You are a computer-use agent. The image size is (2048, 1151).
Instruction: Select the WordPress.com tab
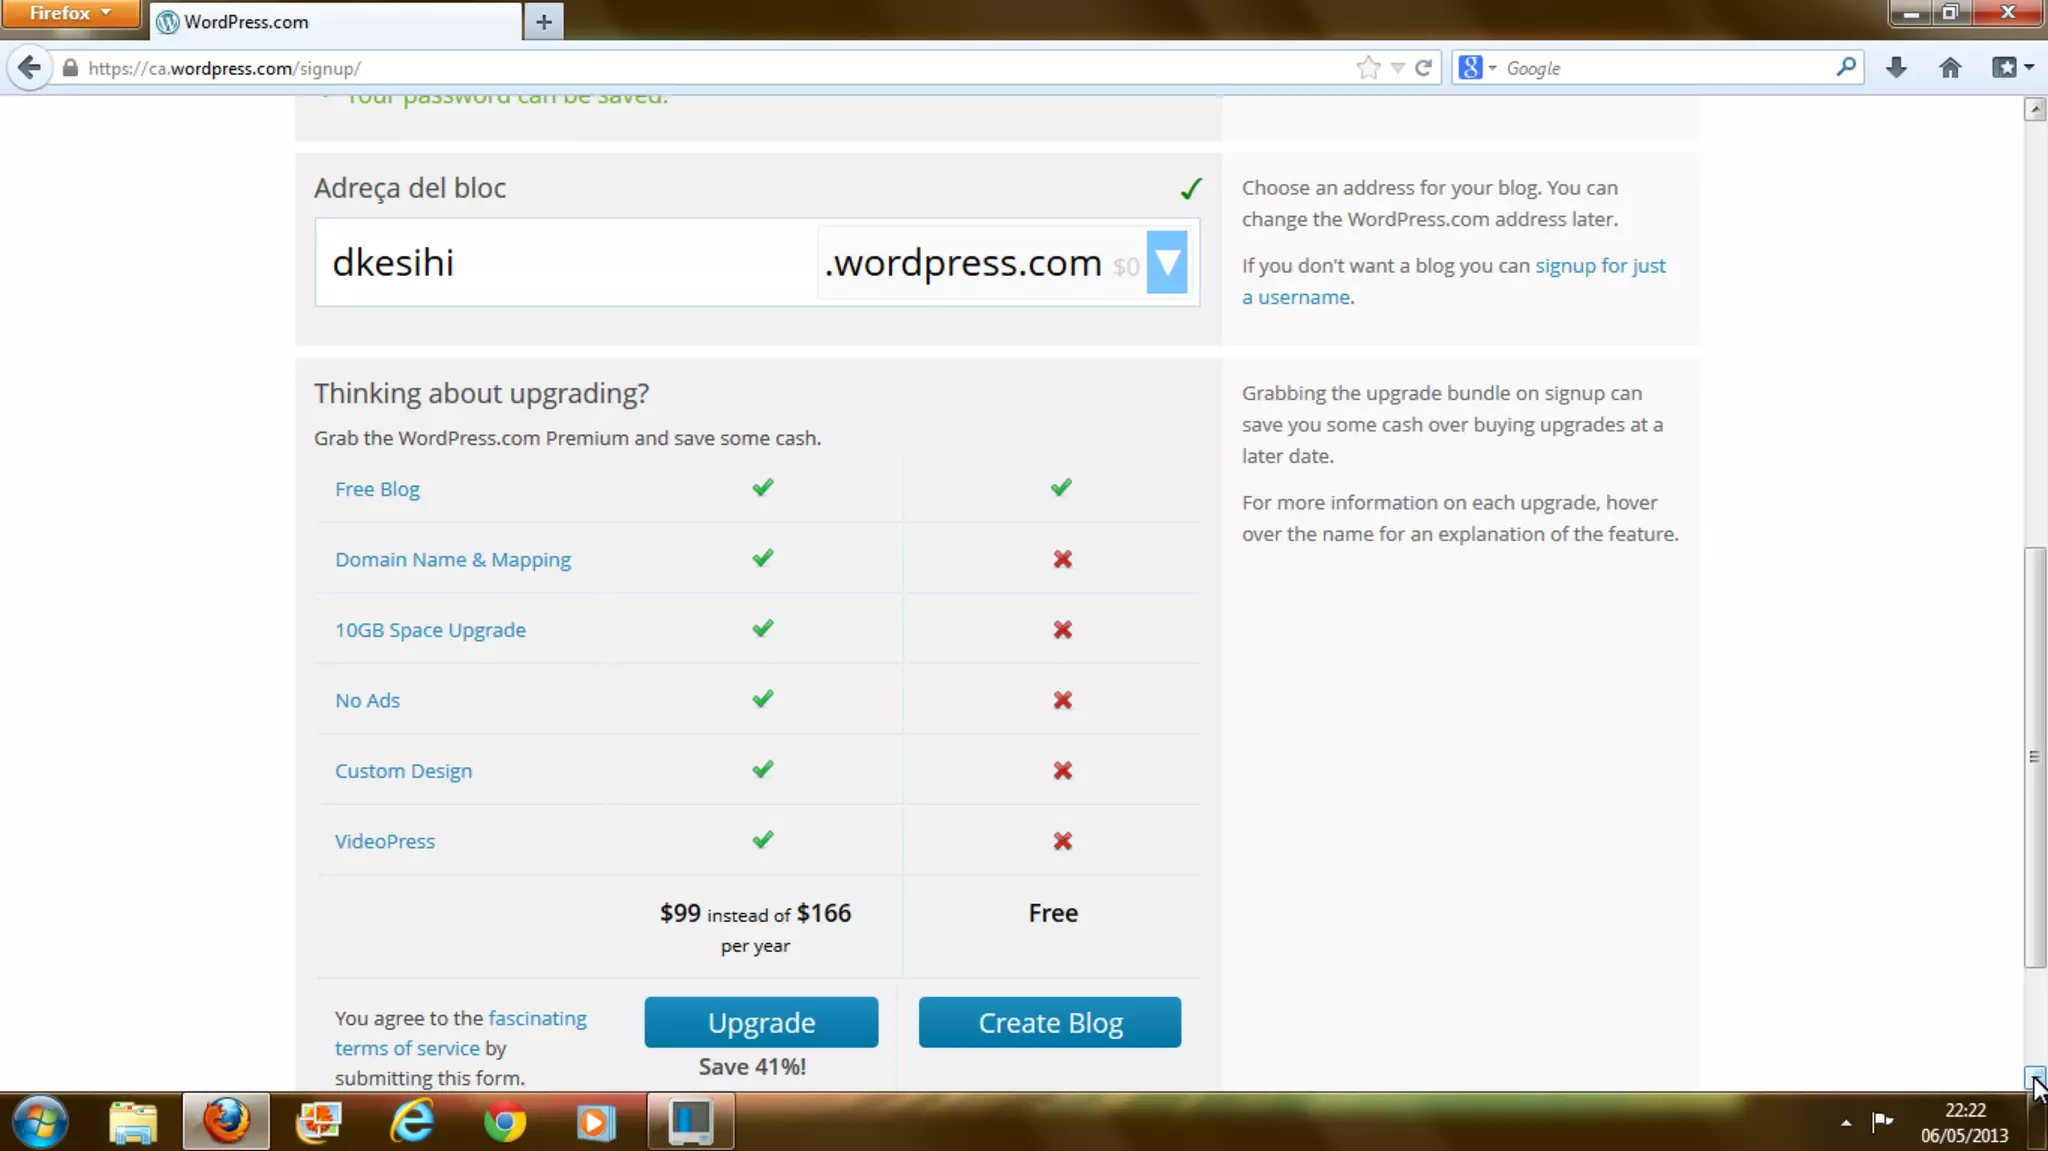pyautogui.click(x=335, y=21)
